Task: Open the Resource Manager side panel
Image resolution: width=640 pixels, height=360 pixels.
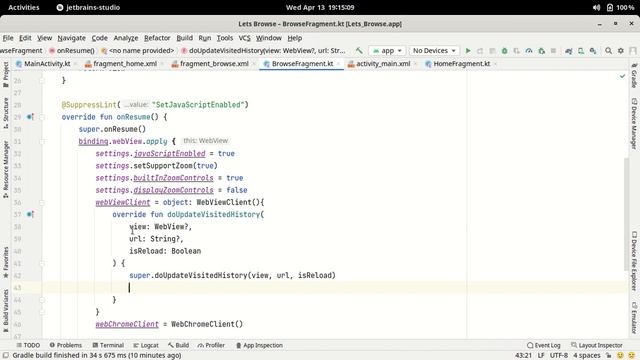Action: click(6, 169)
